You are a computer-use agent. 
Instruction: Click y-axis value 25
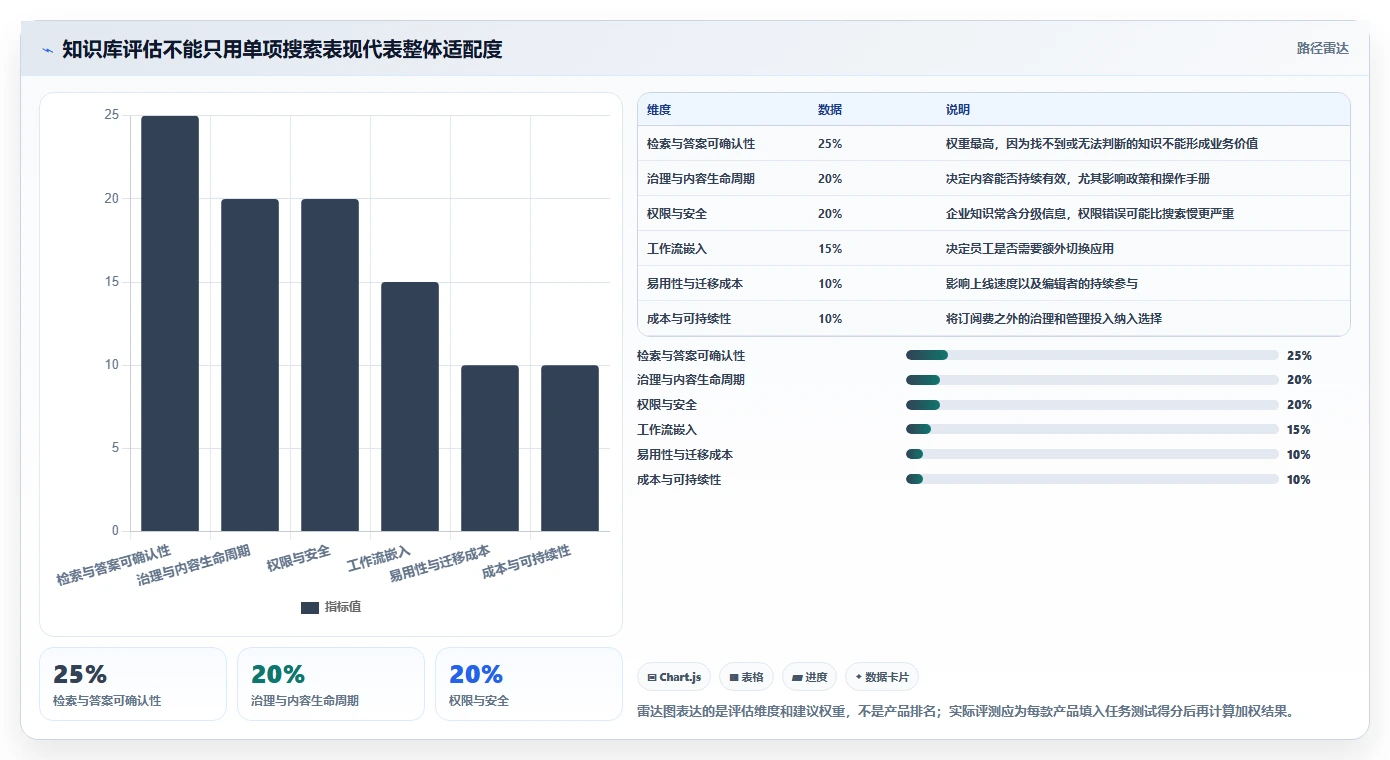pos(111,116)
